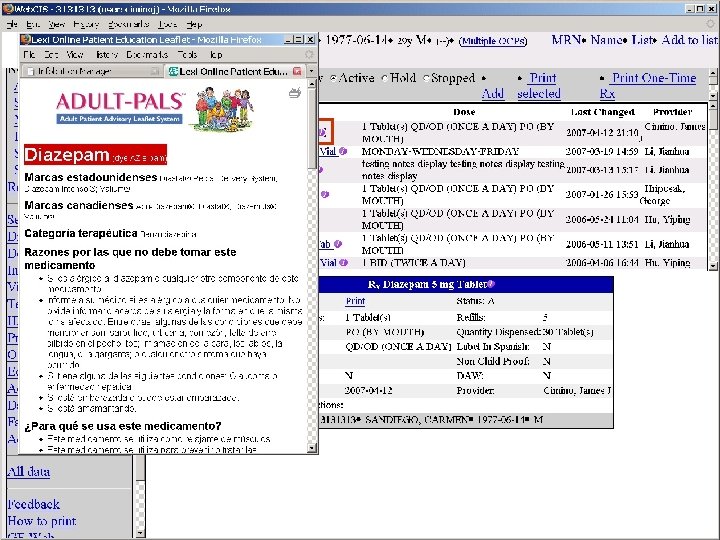Open the All data link in the sidebar

[x=28, y=472]
